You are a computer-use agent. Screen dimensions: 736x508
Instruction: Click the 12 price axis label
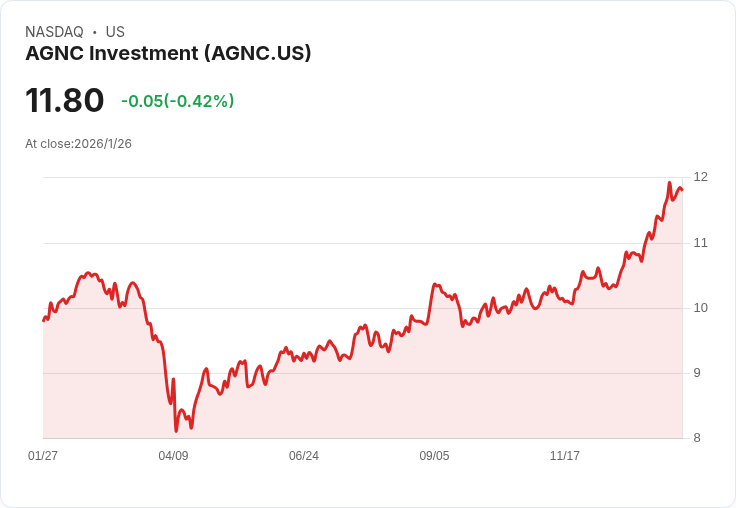(700, 177)
